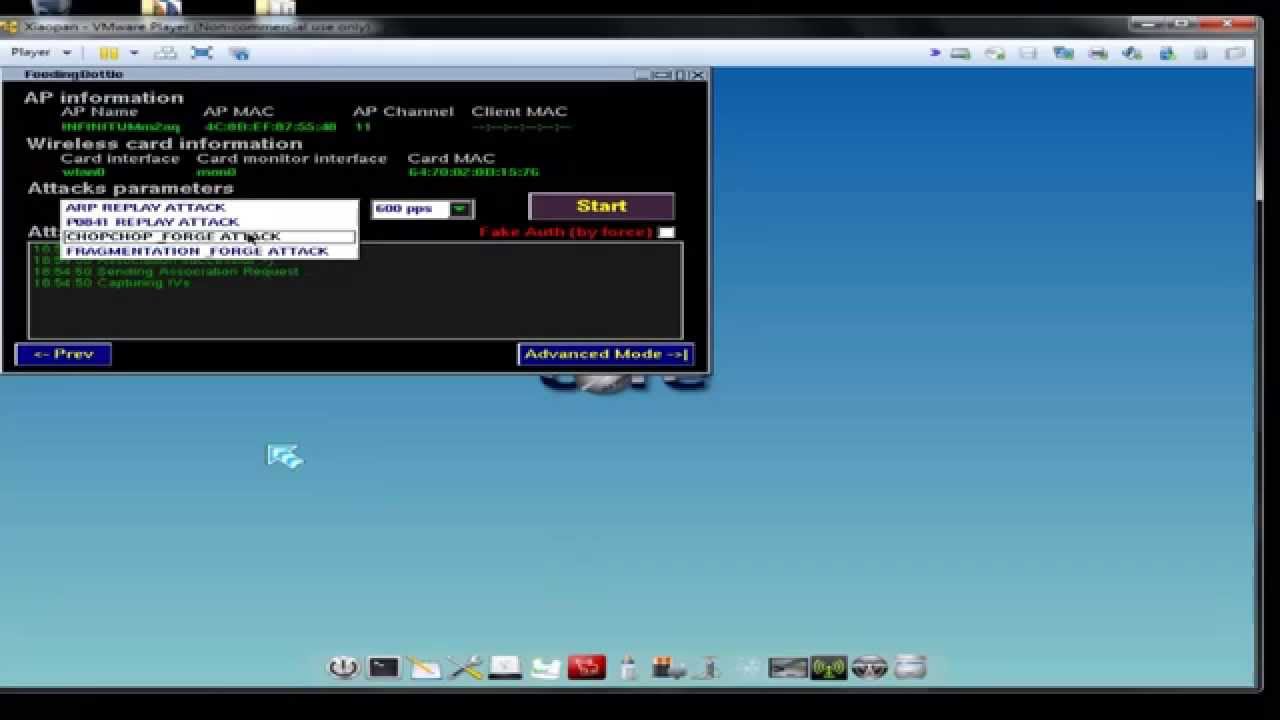The height and width of the screenshot is (720, 1280).
Task: Click the hard disk device icon
Action: pos(961,53)
